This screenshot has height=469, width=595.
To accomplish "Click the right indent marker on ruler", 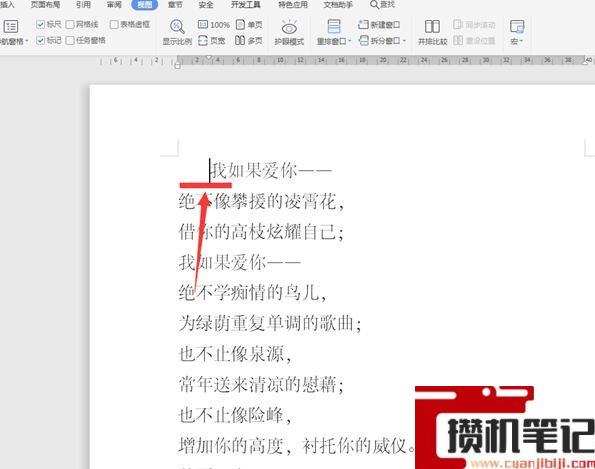I will click(586, 62).
